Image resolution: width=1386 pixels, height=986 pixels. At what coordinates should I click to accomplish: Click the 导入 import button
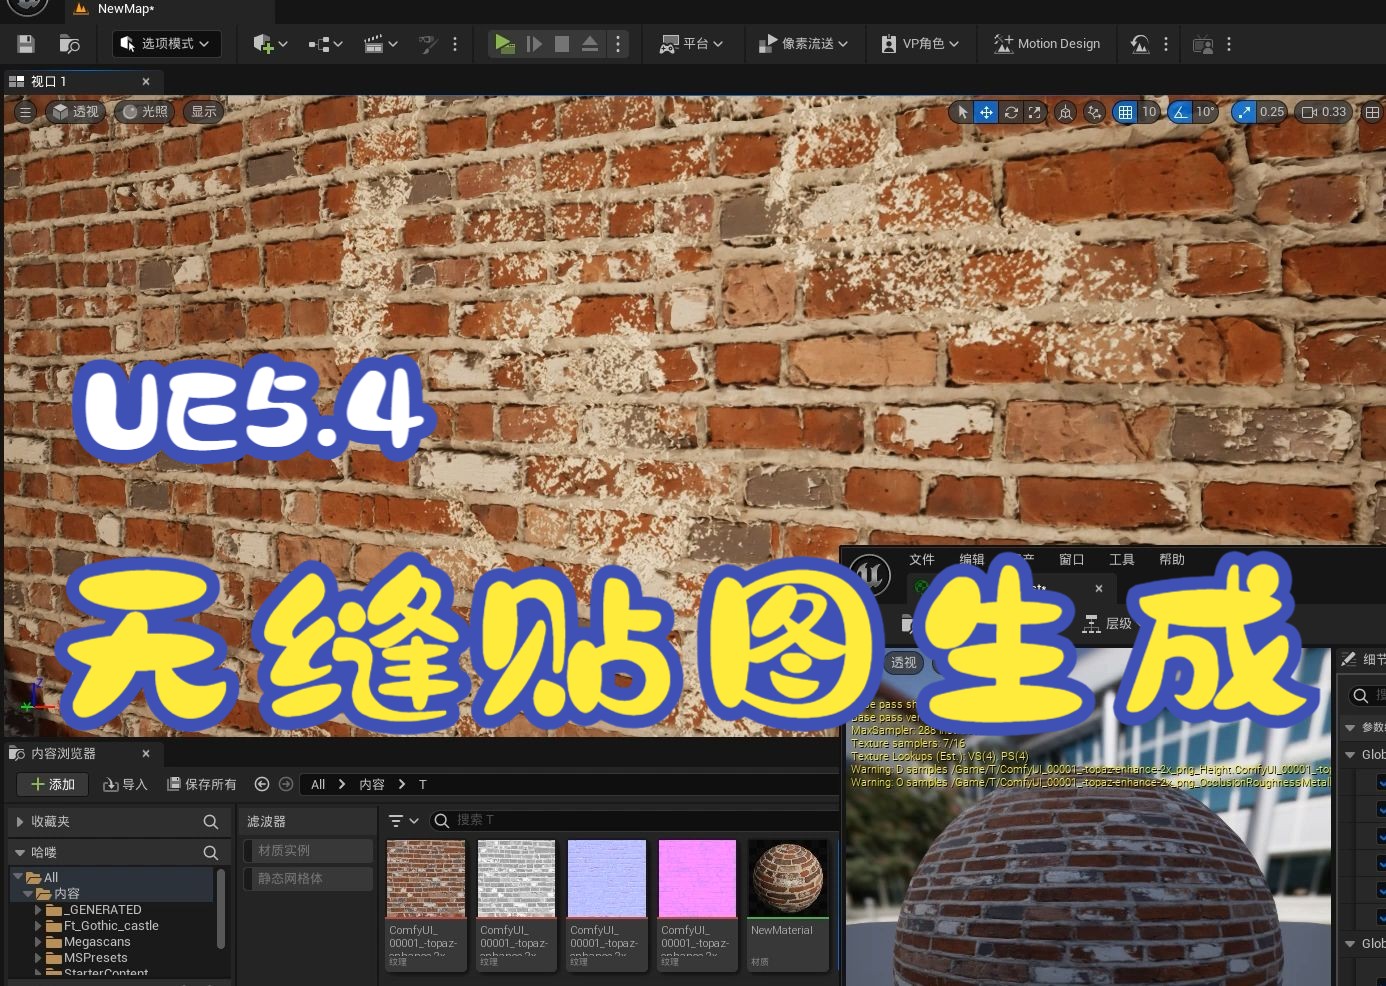coord(125,785)
